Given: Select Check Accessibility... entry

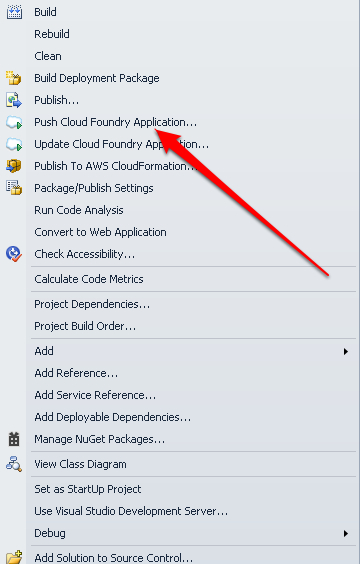Looking at the screenshot, I should (x=85, y=254).
